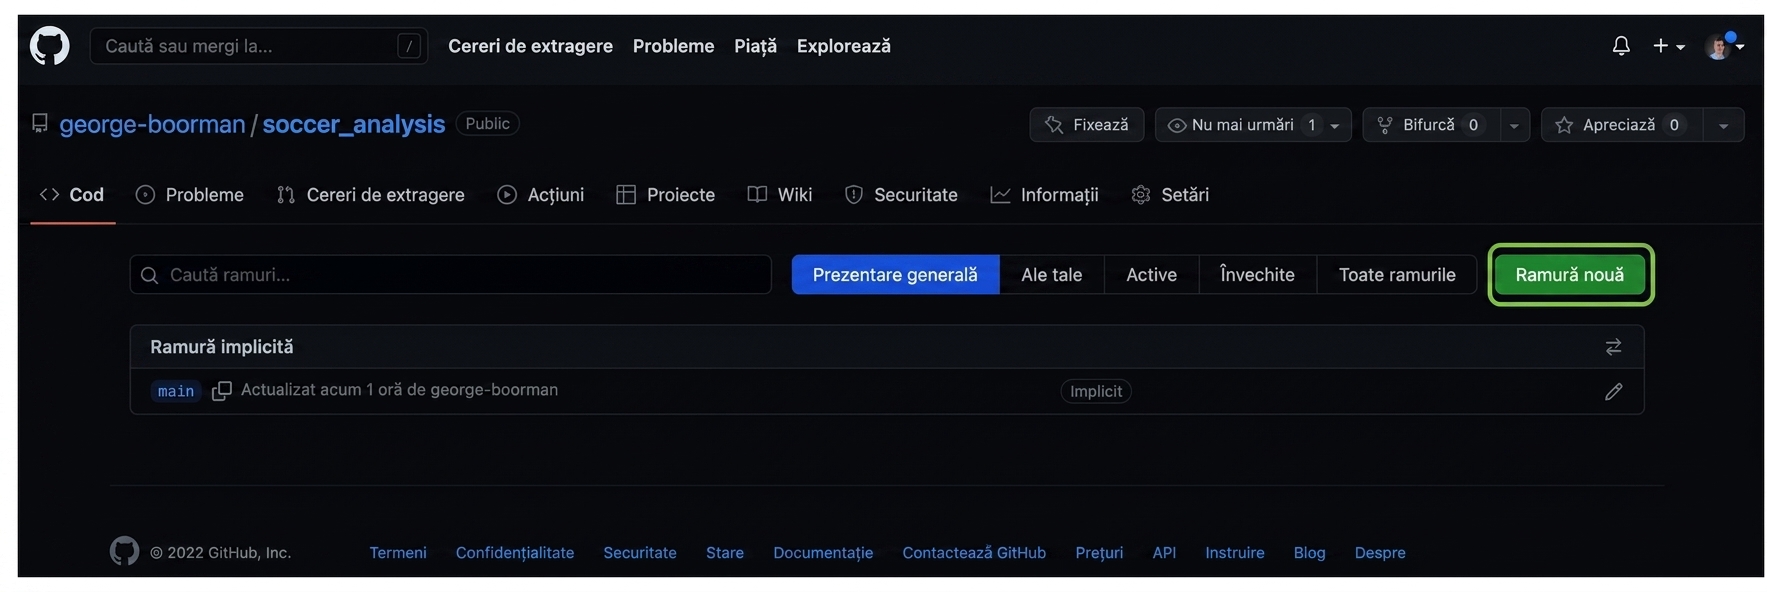Click Nu mai urmări watch button
This screenshot has width=1767, height=592.
(x=1253, y=125)
